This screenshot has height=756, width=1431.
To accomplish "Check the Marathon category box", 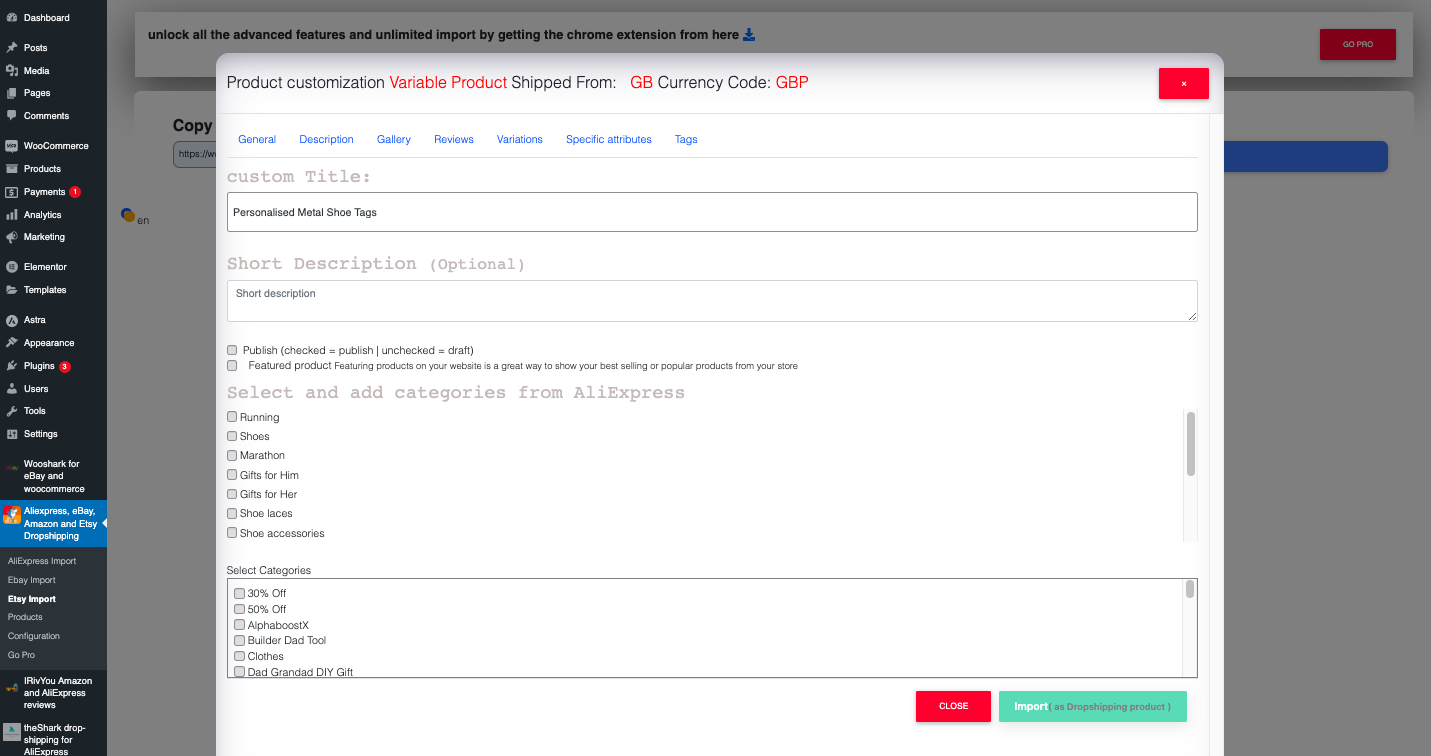I will [232, 455].
